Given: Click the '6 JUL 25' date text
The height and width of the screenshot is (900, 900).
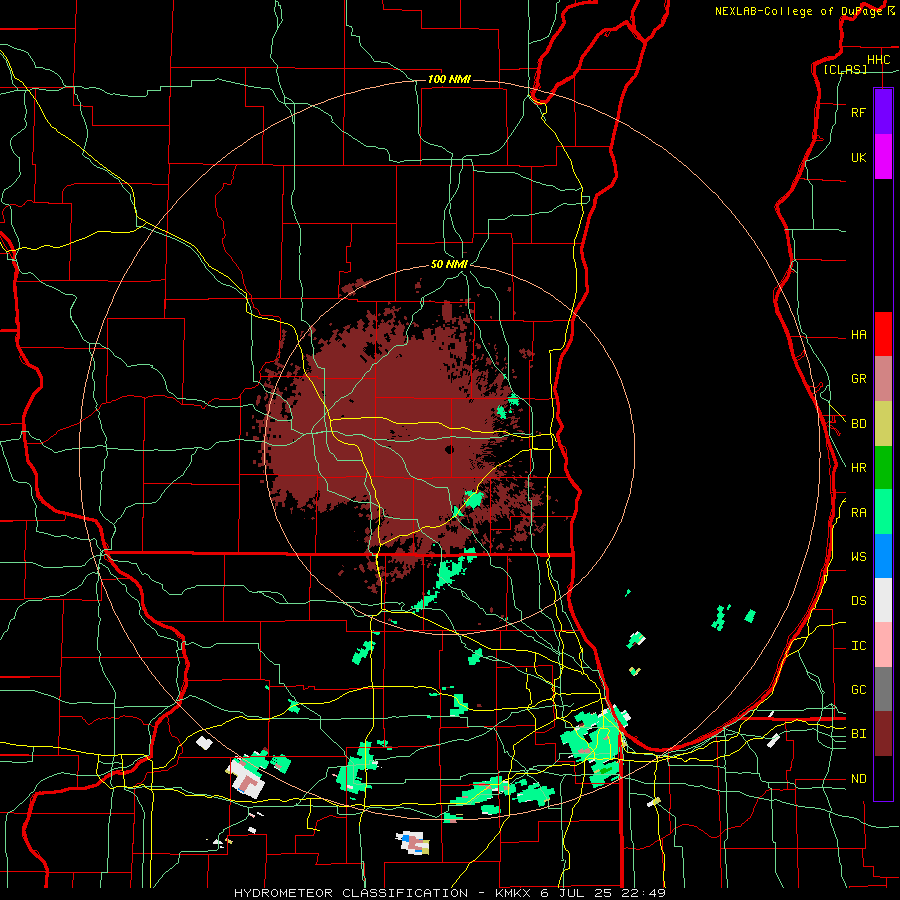Looking at the screenshot, I should (x=579, y=893).
